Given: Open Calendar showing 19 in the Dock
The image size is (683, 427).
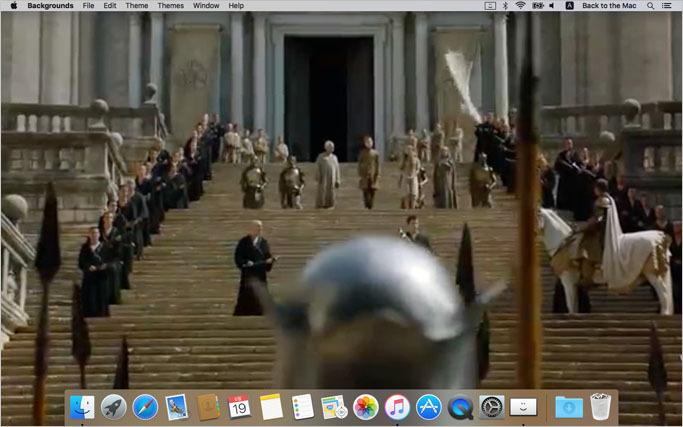Looking at the screenshot, I should 240,407.
